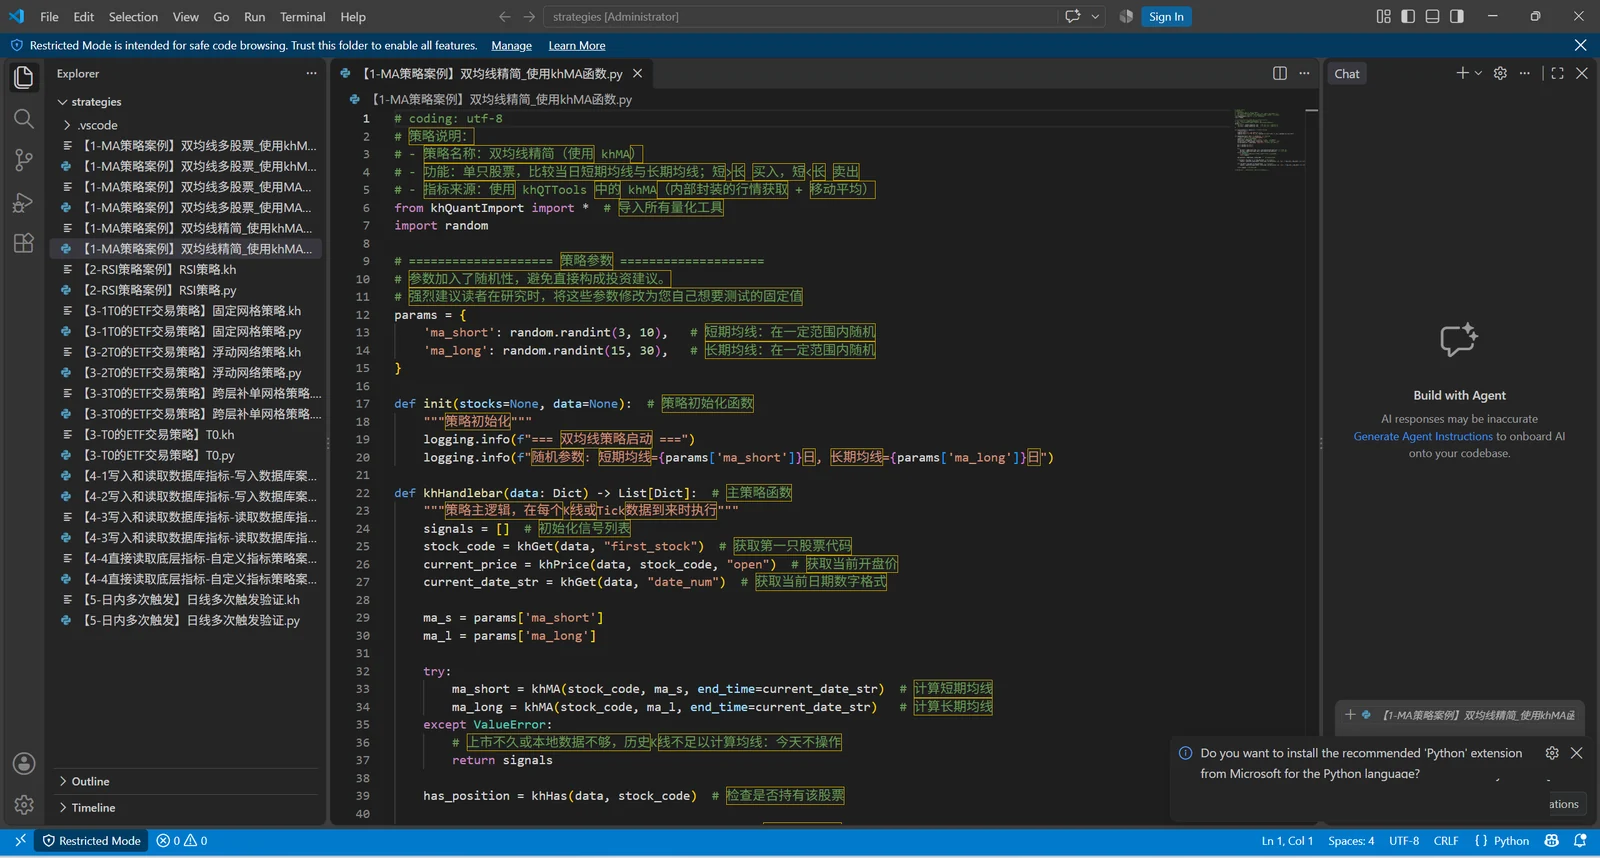Open the Selection menu
Image resolution: width=1600 pixels, height=858 pixels.
click(133, 17)
